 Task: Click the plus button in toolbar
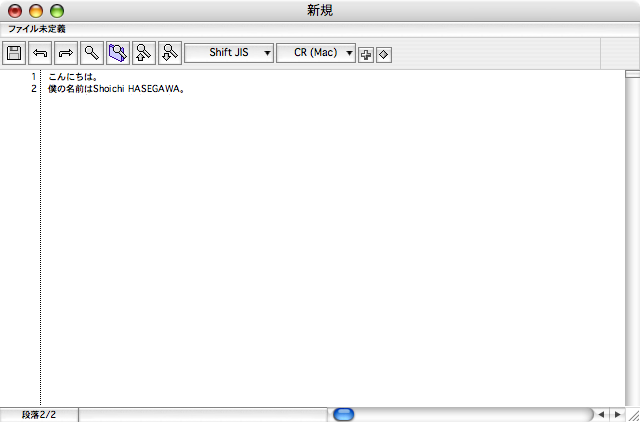[x=366, y=55]
